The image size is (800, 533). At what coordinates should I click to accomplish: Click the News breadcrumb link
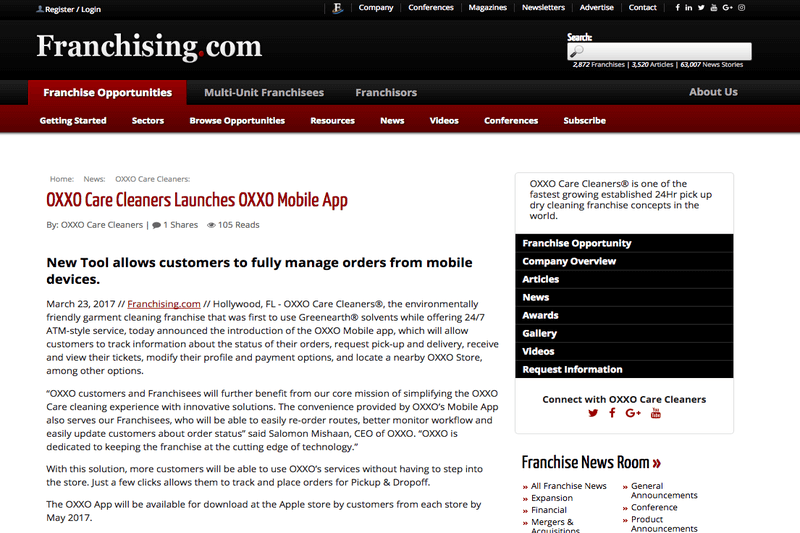tap(94, 179)
